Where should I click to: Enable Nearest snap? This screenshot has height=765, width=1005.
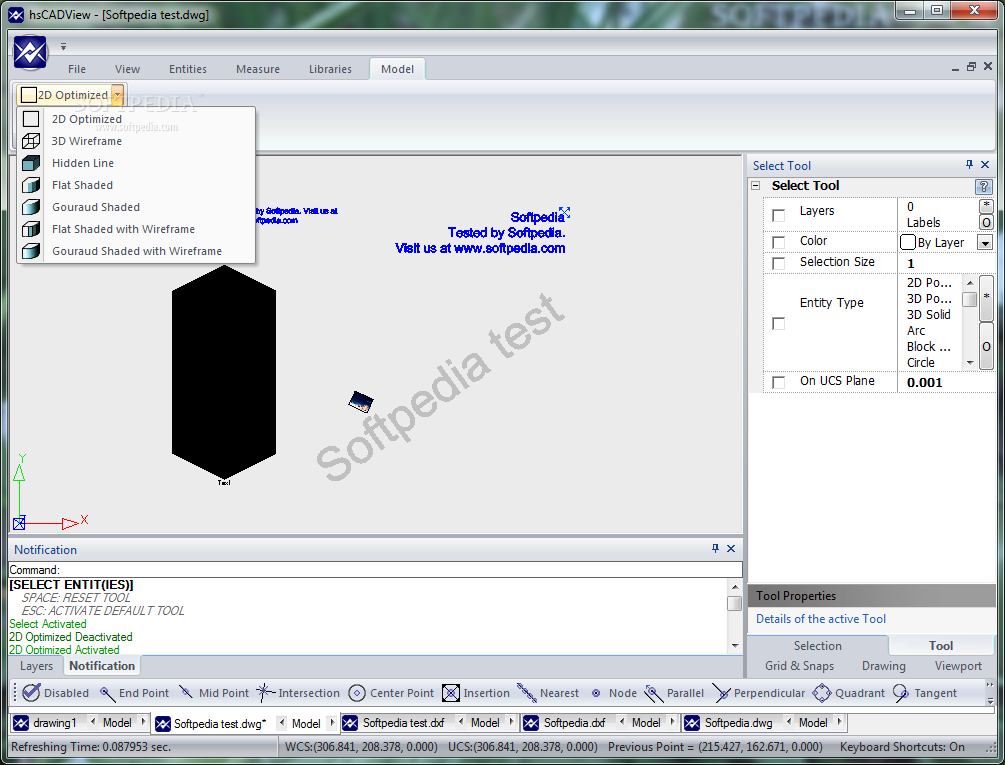point(548,693)
